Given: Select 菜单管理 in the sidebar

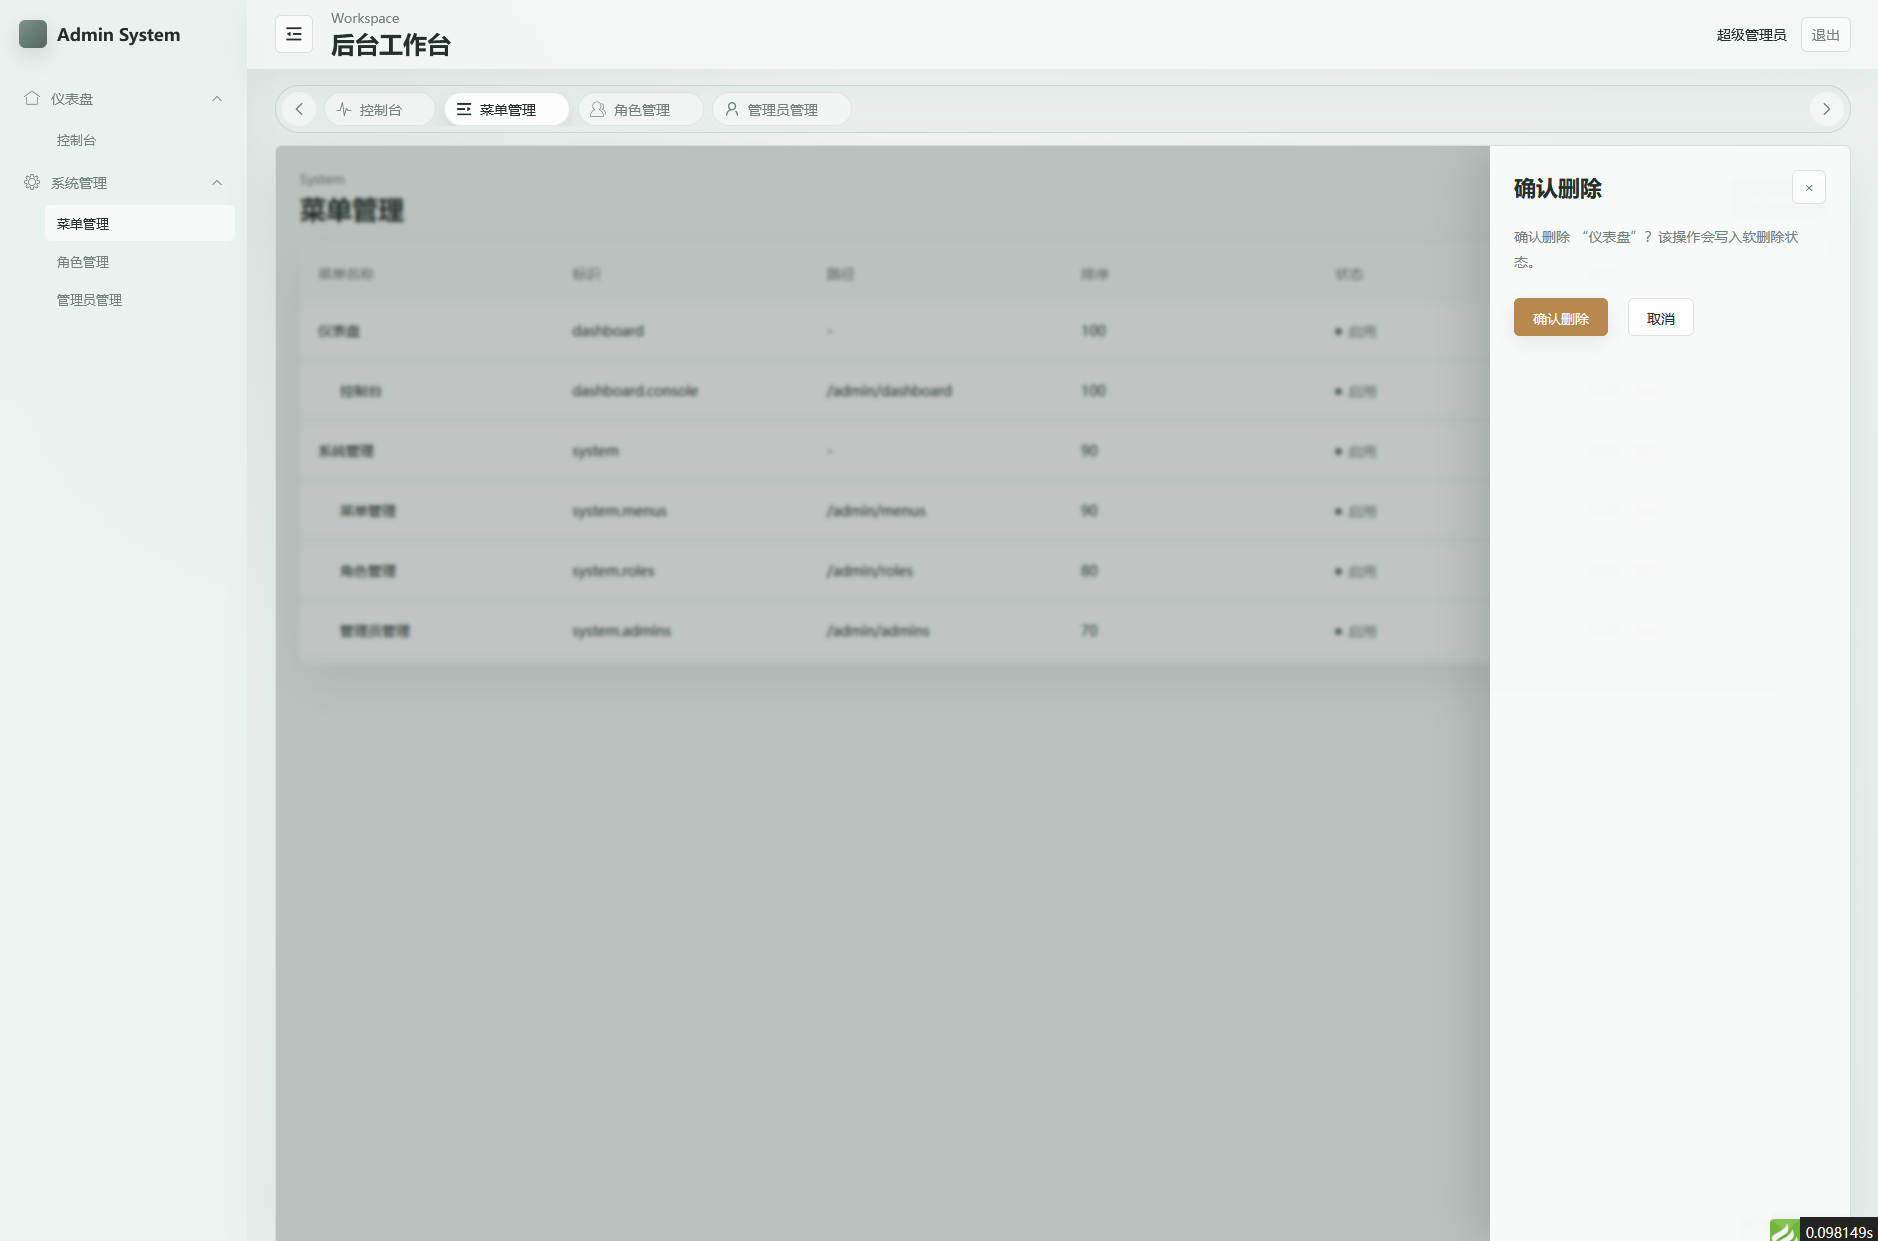Looking at the screenshot, I should tap(140, 223).
